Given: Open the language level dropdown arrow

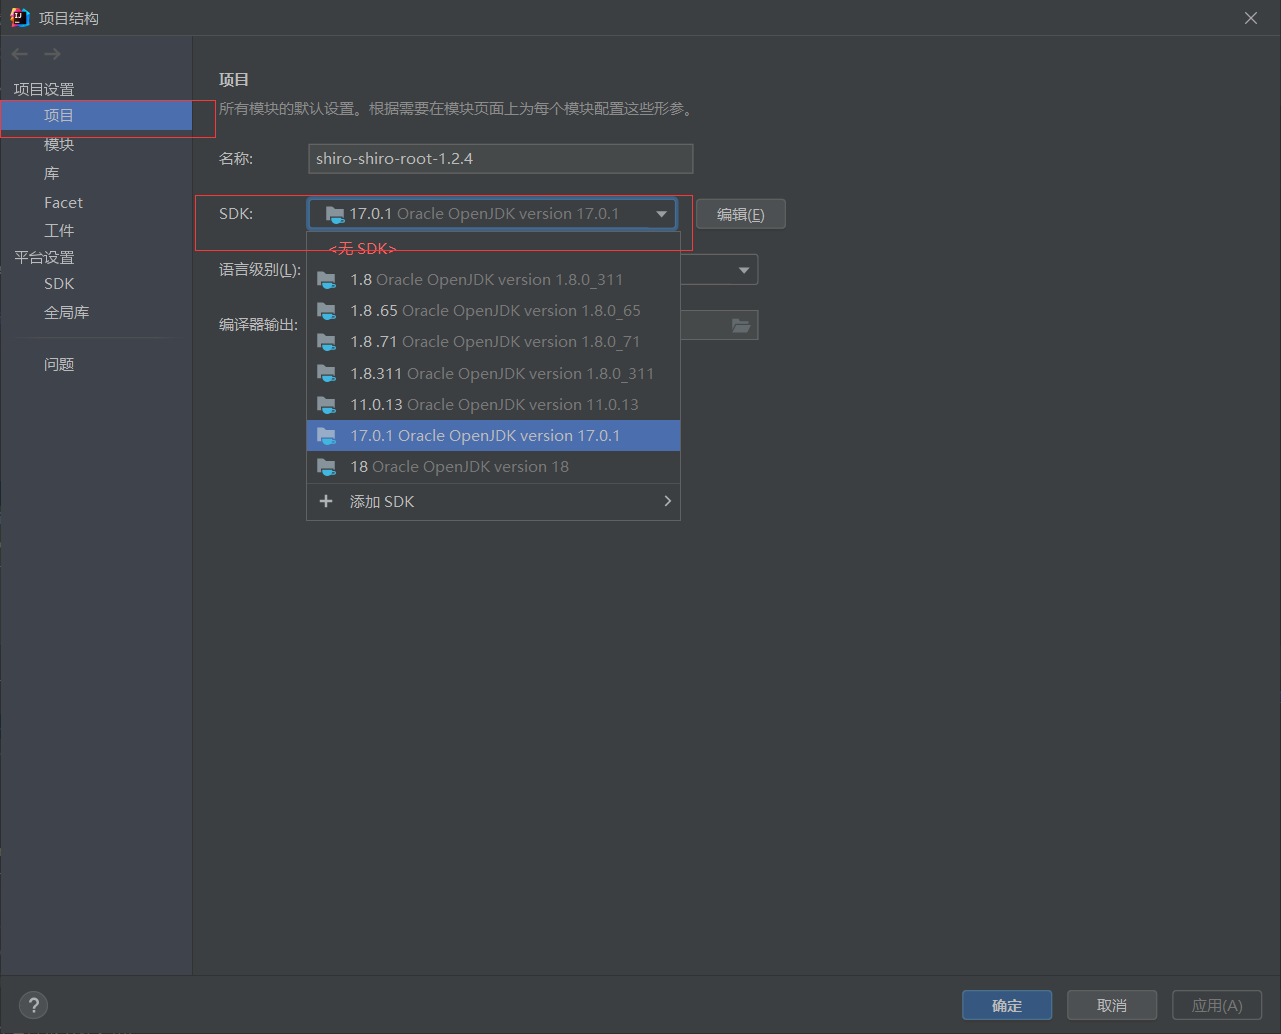Looking at the screenshot, I should coord(743,270).
